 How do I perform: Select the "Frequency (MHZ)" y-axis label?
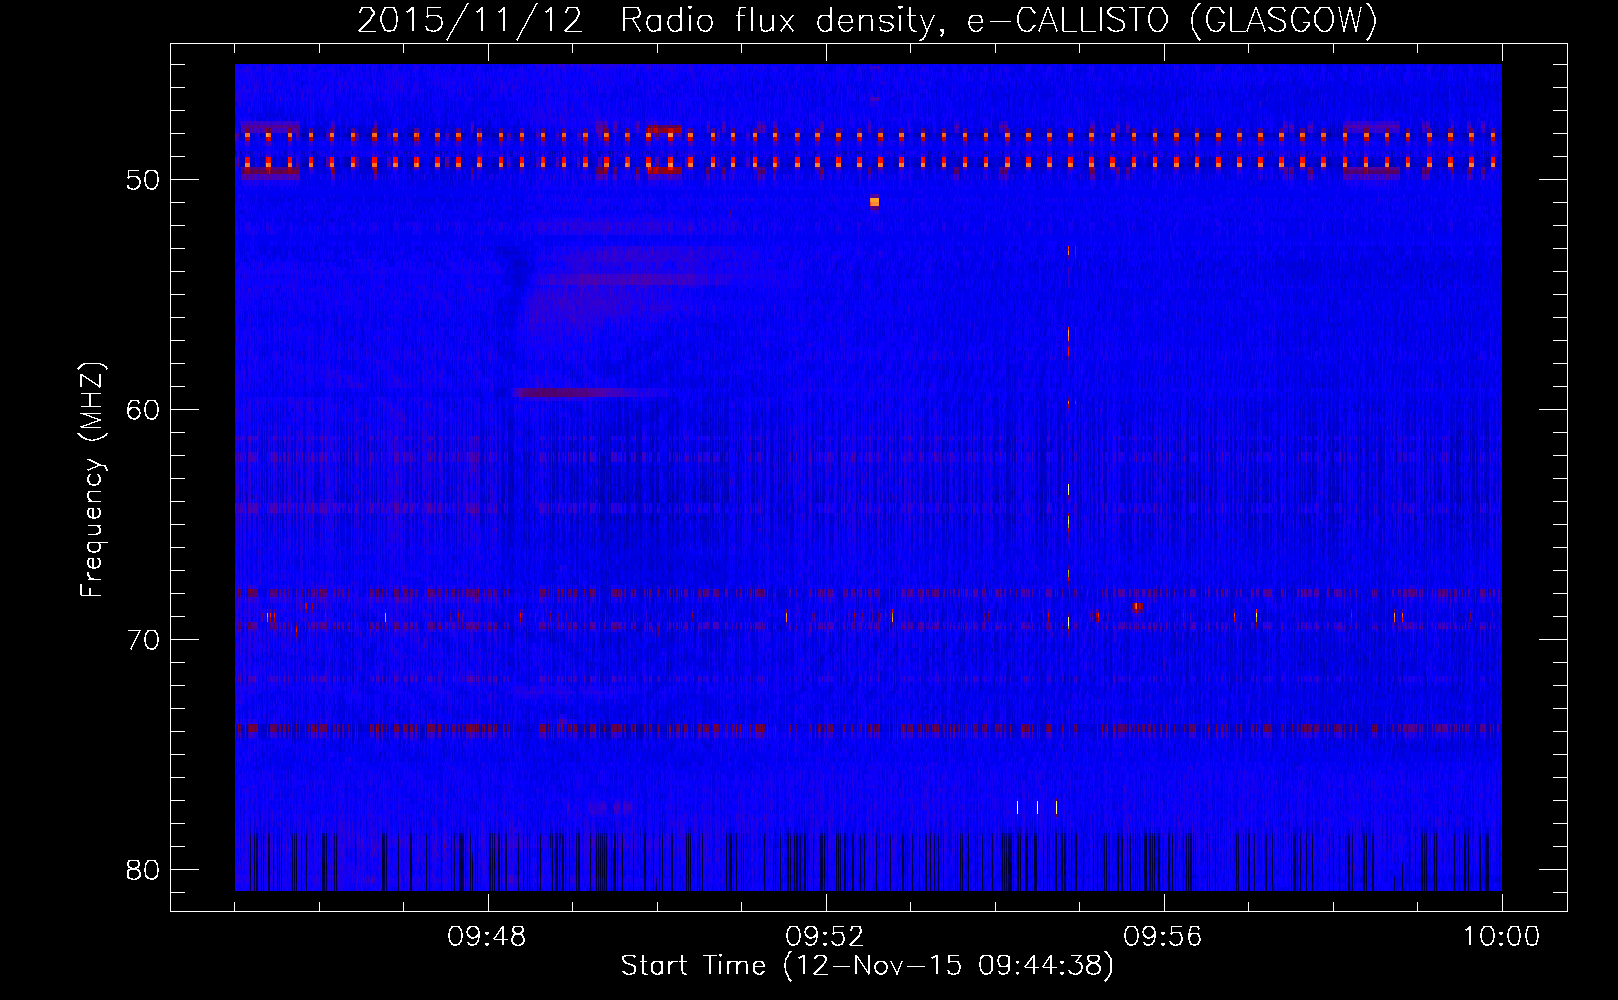coord(92,480)
